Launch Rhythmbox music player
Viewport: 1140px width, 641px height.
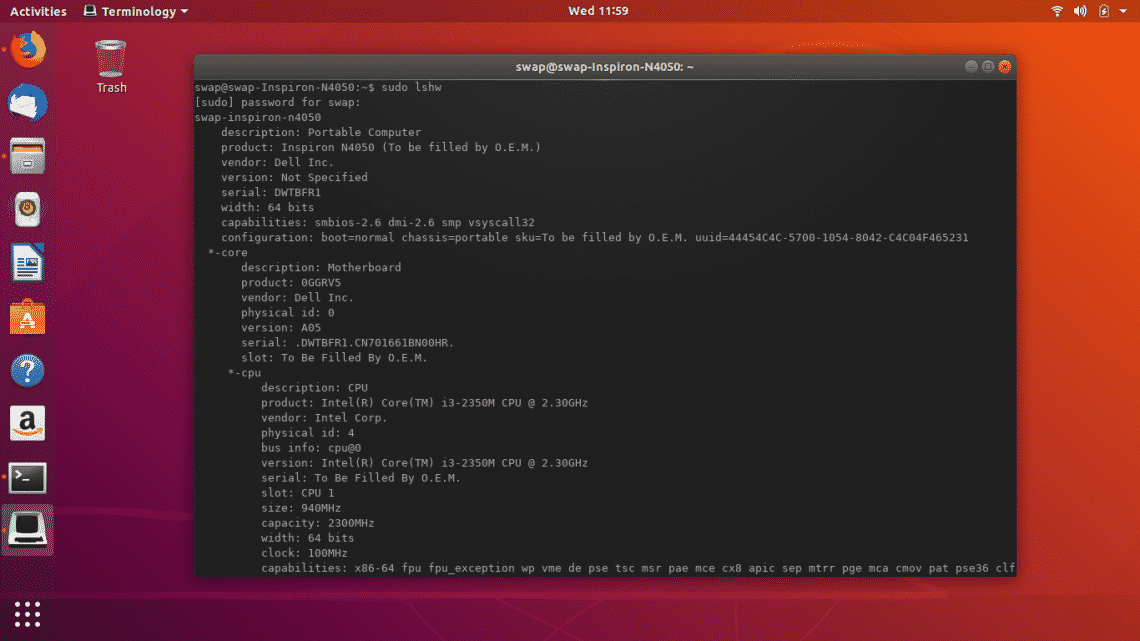click(27, 209)
